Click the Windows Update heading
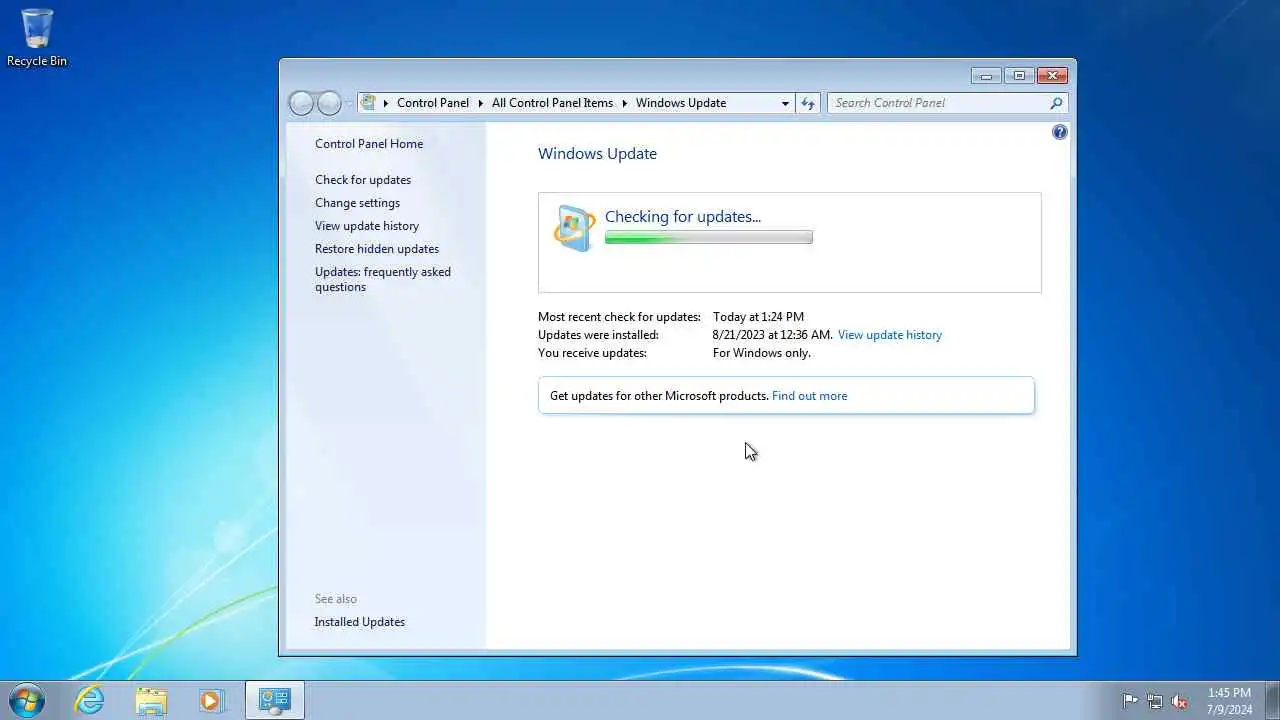This screenshot has height=720, width=1280. pos(597,154)
